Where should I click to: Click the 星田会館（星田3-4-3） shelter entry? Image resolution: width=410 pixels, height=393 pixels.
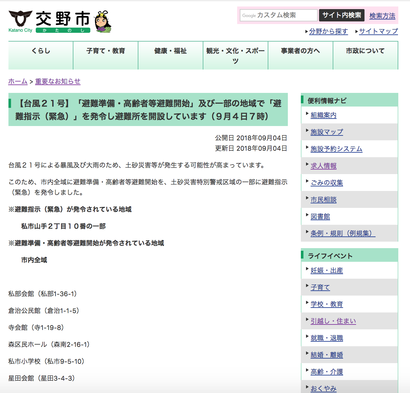pos(42,378)
